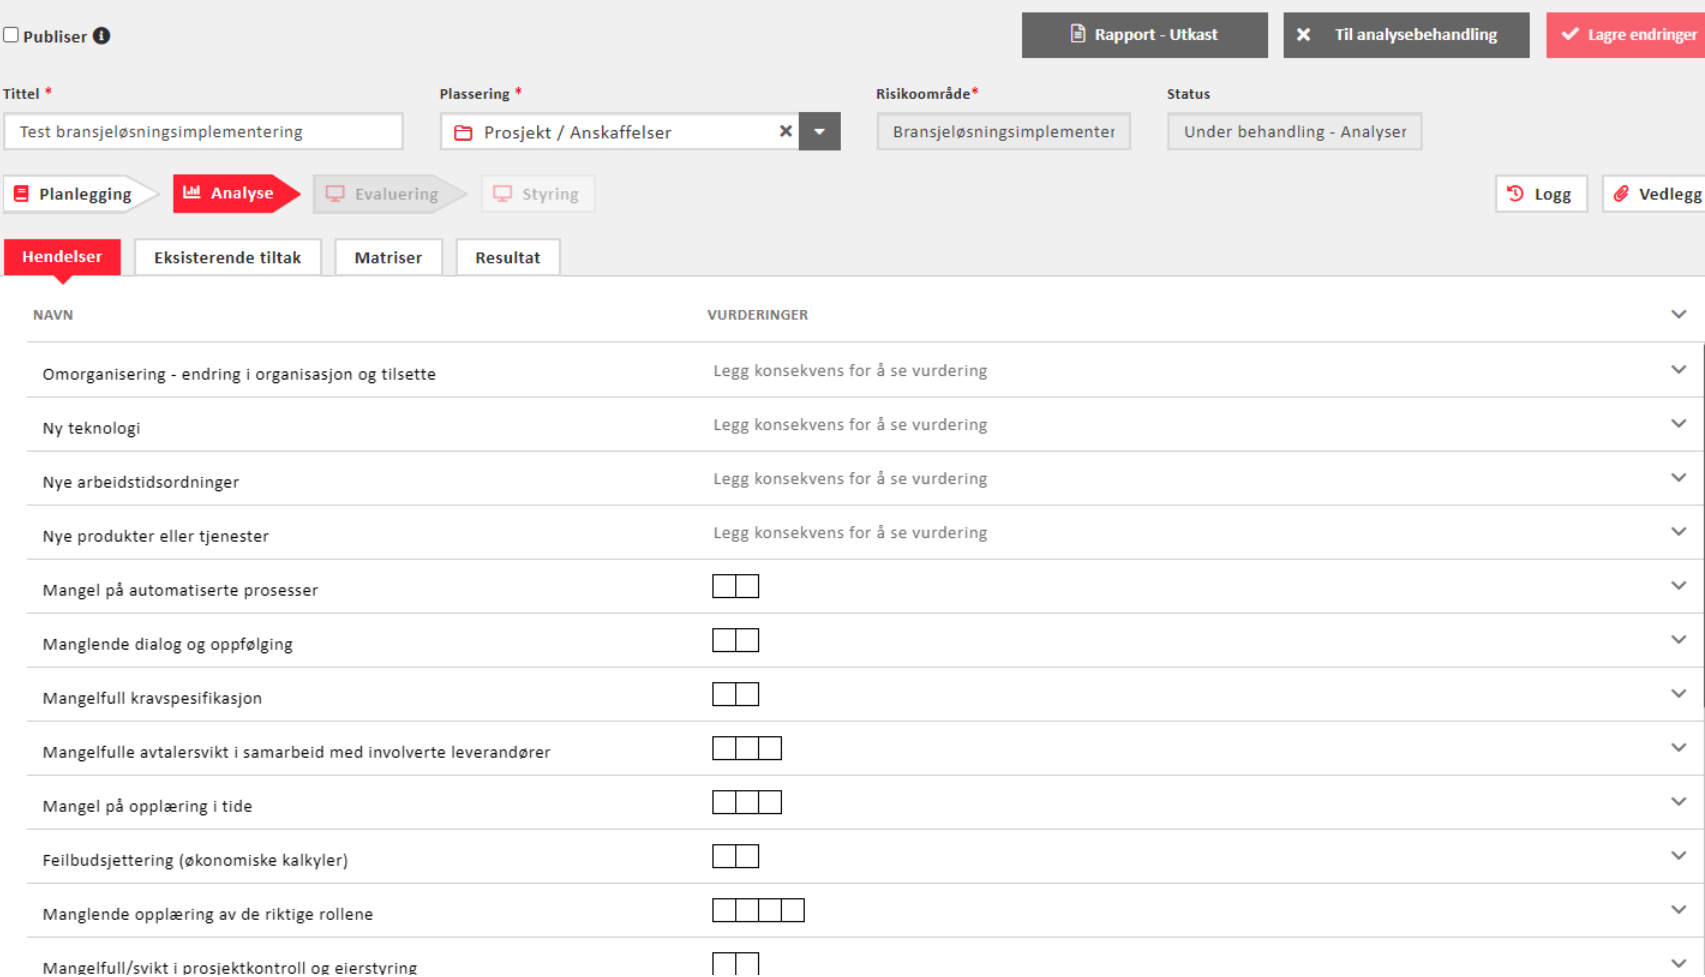Expand Mangel på opplæring i tide row
The image size is (1705, 977).
click(1678, 802)
